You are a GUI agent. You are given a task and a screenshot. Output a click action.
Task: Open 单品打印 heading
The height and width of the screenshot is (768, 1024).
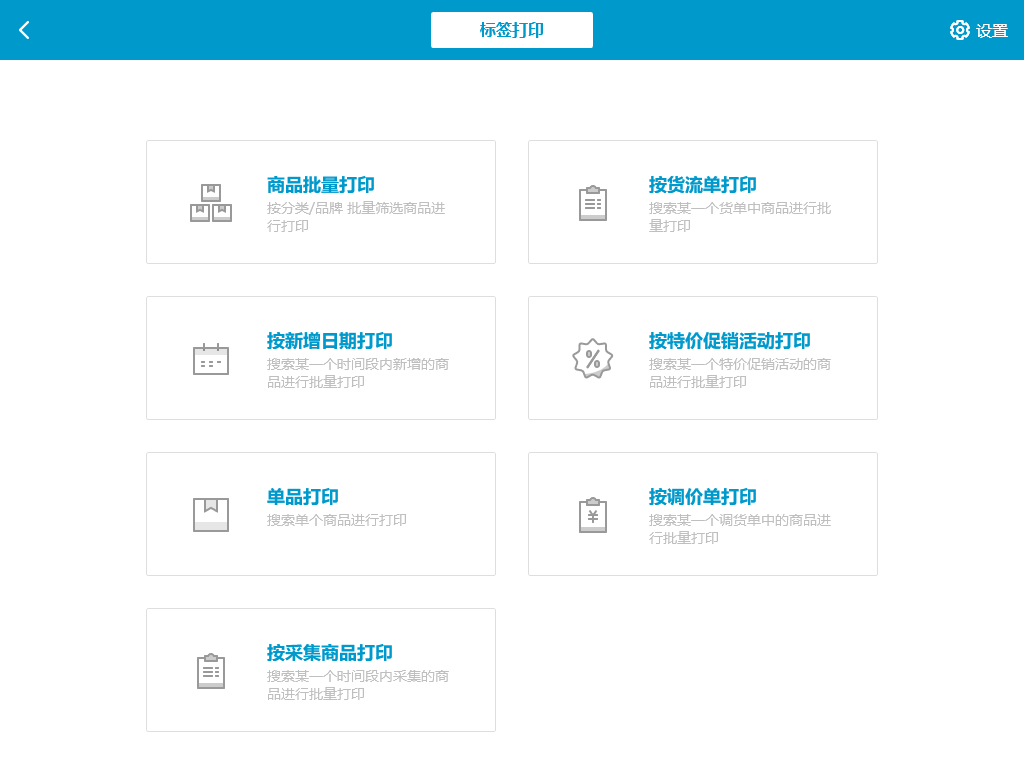[x=302, y=497]
